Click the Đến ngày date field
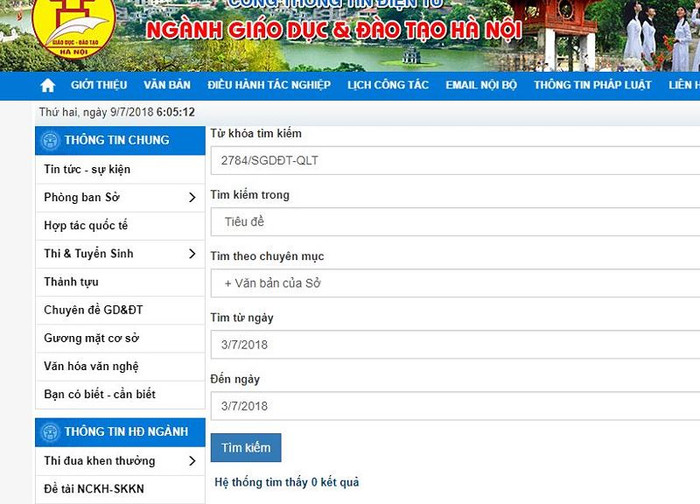Image resolution: width=700 pixels, height=504 pixels. [x=455, y=406]
